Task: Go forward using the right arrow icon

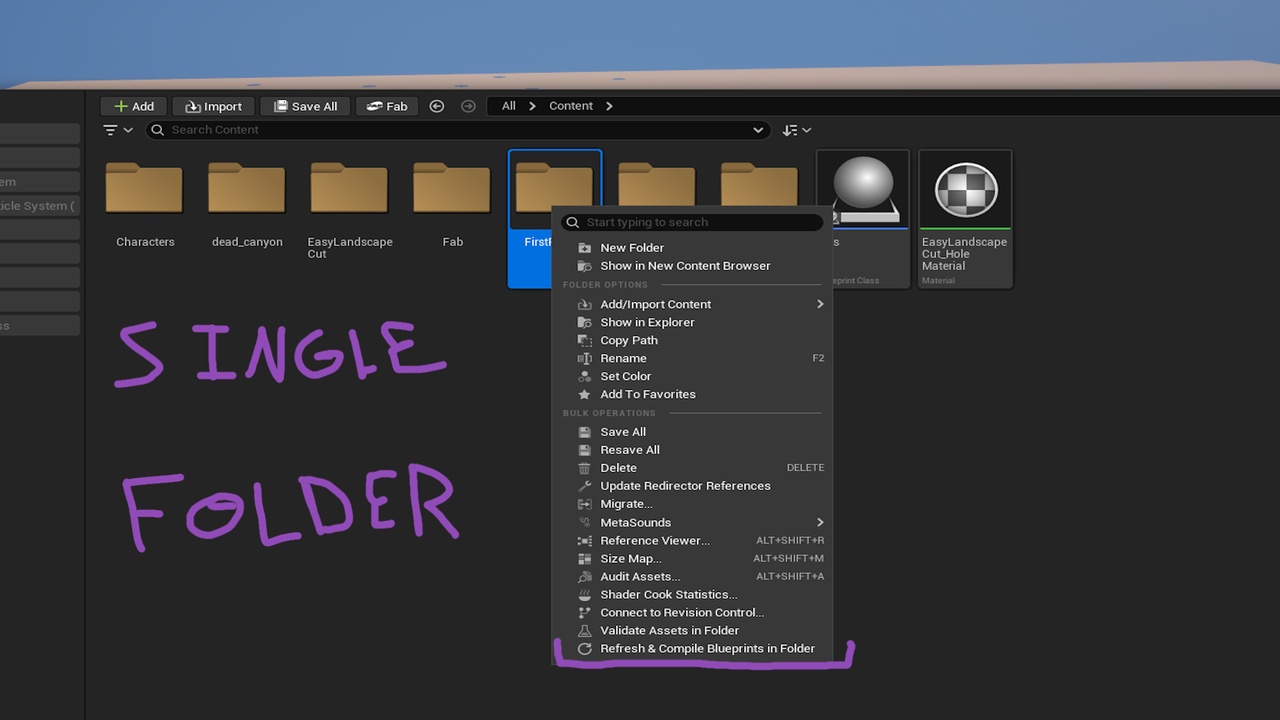Action: tap(468, 106)
